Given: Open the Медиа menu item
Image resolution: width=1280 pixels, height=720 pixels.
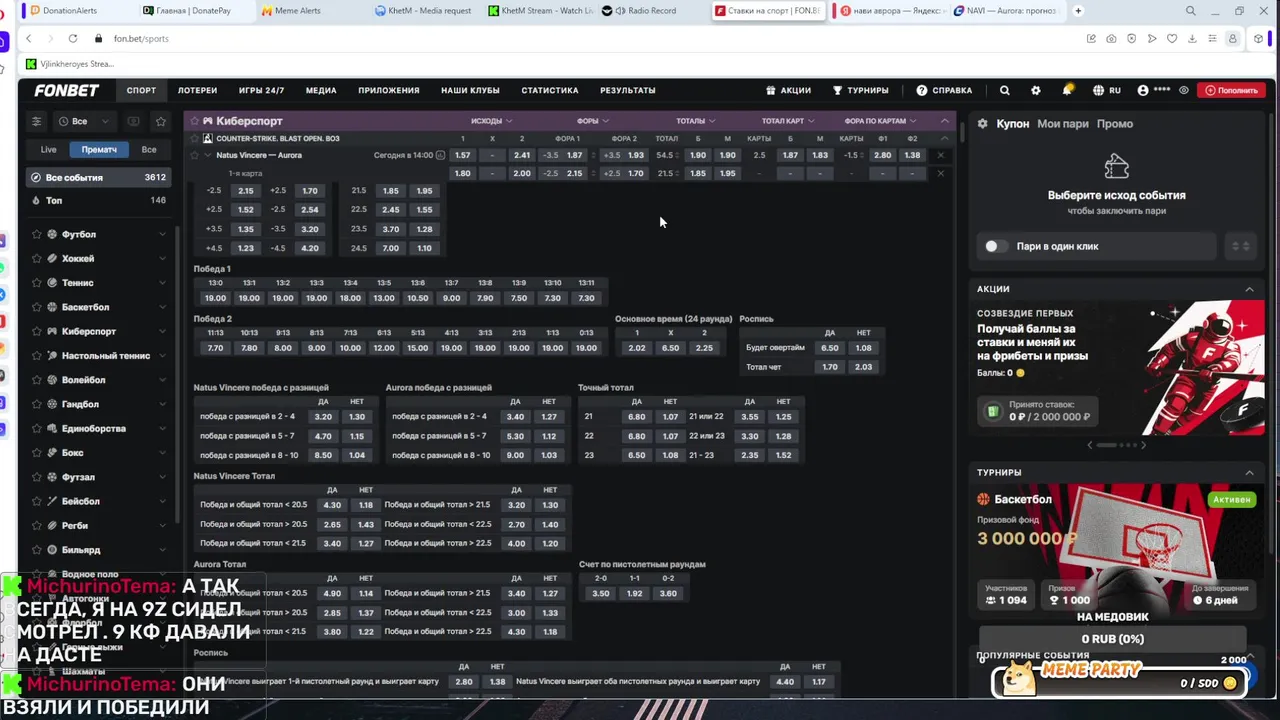Looking at the screenshot, I should [x=321, y=90].
